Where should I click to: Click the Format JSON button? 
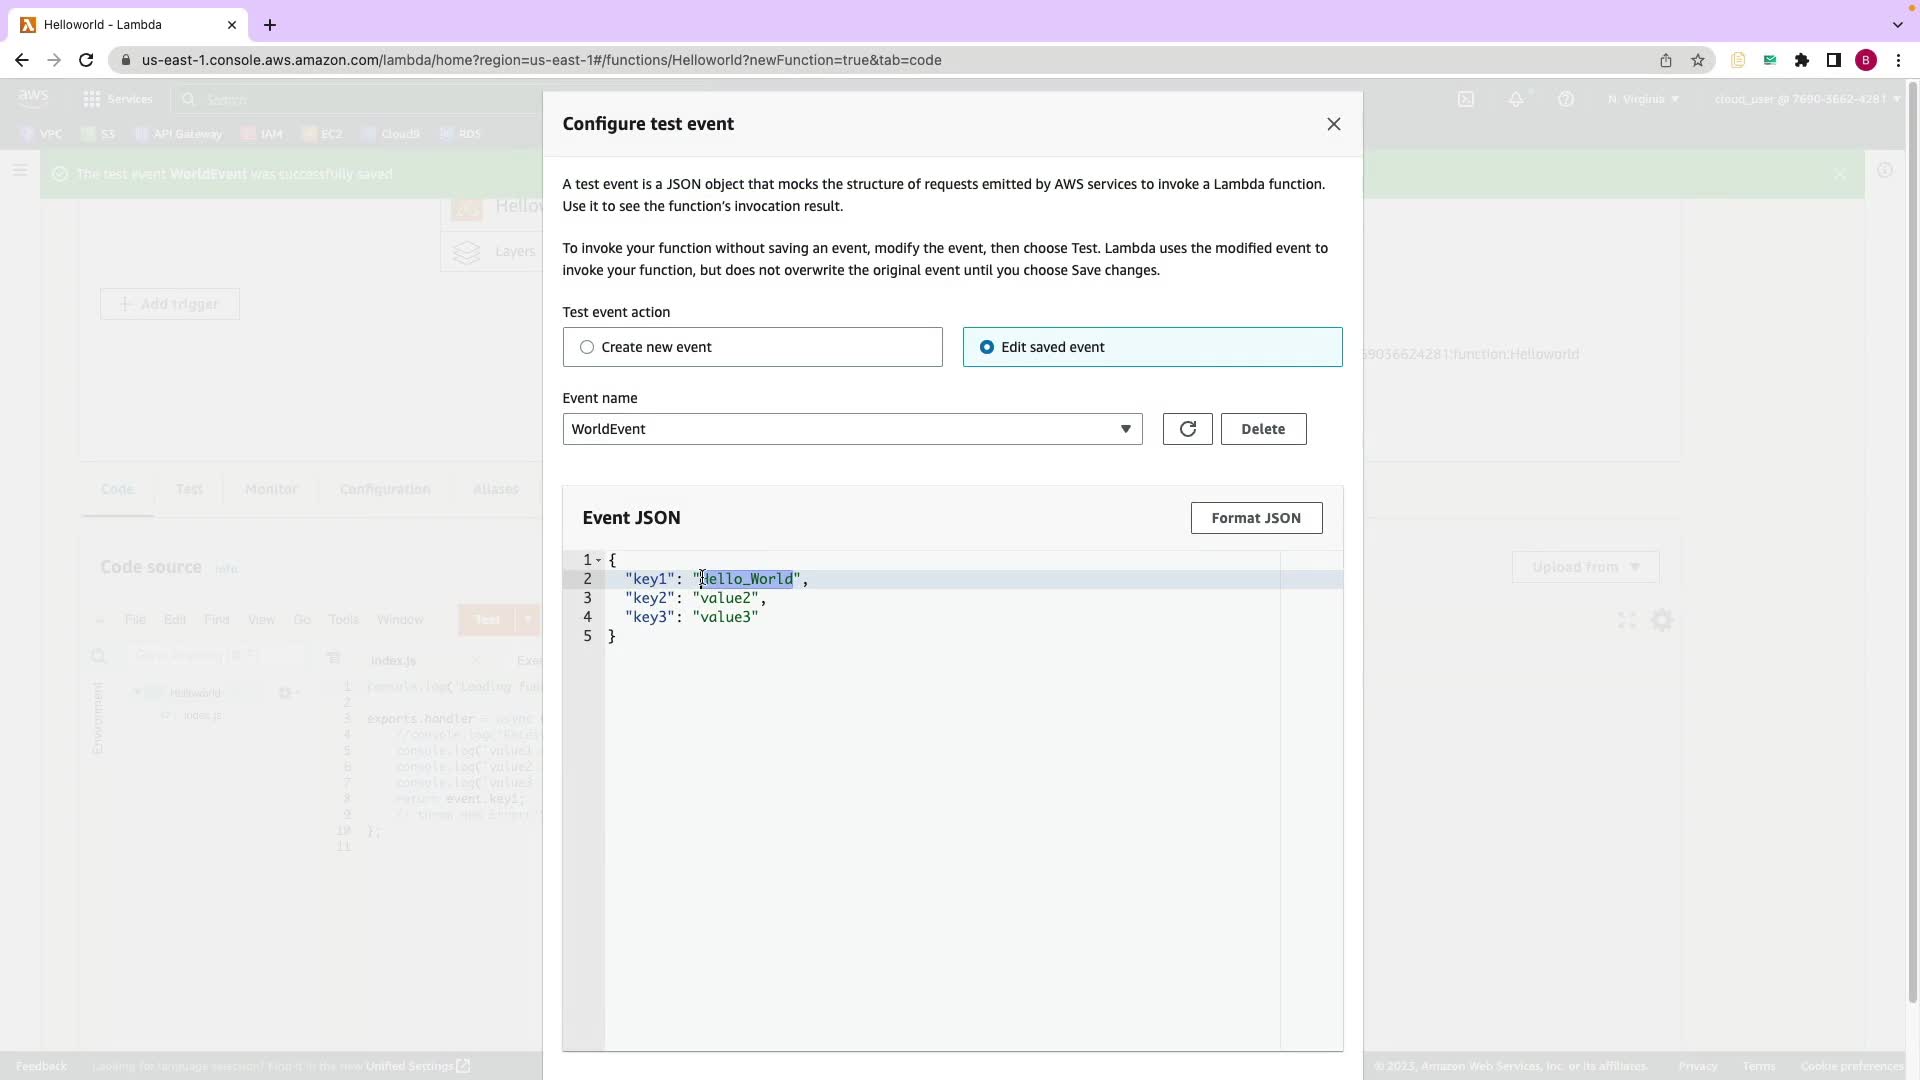[1255, 518]
